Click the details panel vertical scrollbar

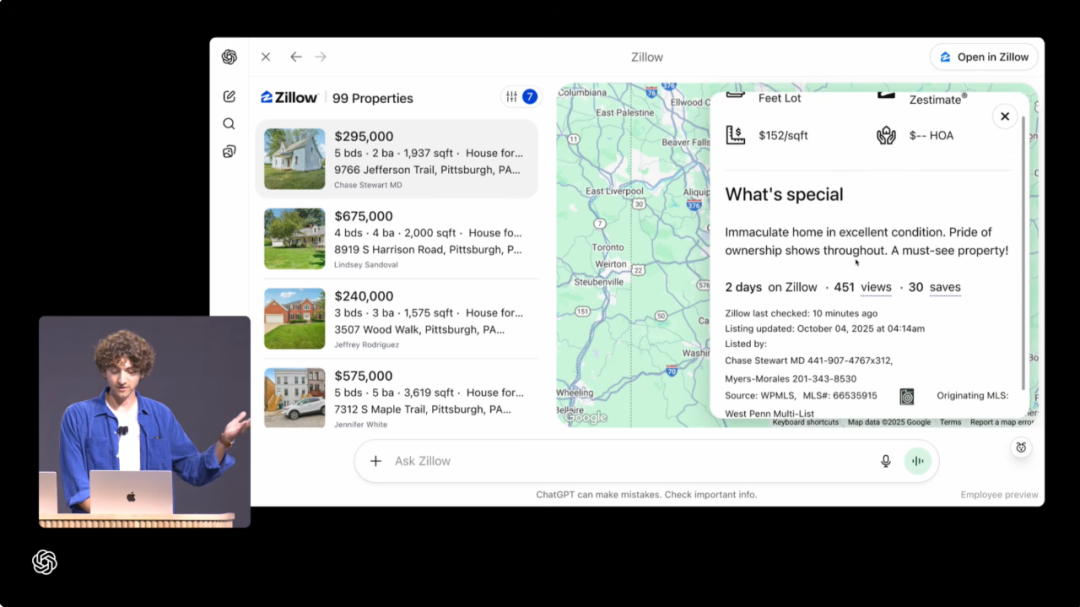1022,250
